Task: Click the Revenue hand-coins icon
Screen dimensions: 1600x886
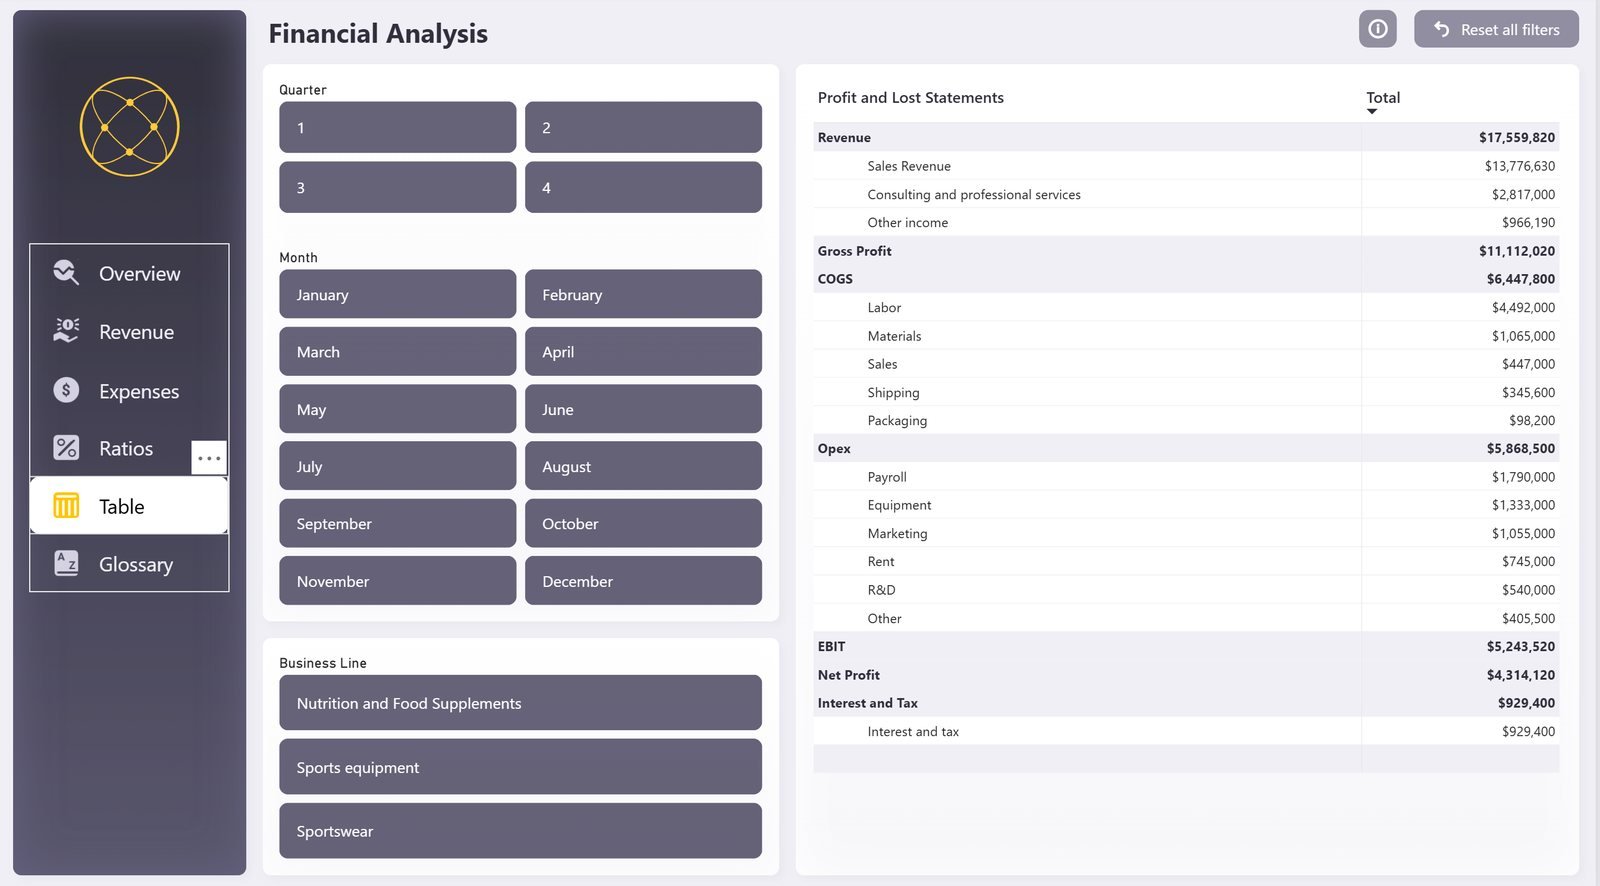Action: (66, 331)
